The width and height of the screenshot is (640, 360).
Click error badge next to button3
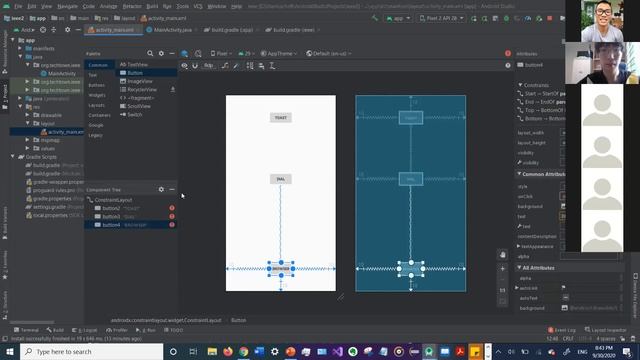tap(172, 216)
